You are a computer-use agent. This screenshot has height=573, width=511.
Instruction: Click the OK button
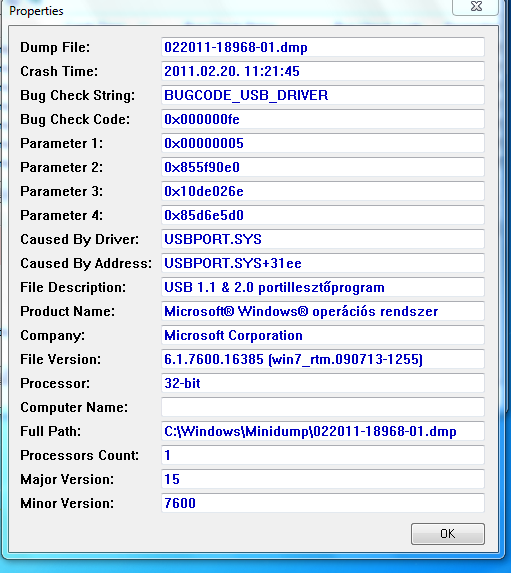pyautogui.click(x=448, y=534)
